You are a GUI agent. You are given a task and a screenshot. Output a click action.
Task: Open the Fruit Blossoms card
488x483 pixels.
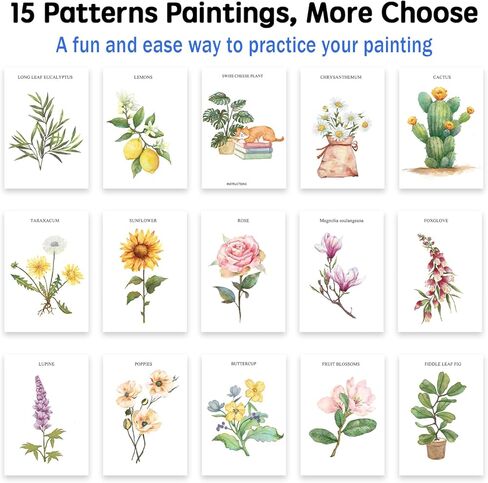[342, 415]
